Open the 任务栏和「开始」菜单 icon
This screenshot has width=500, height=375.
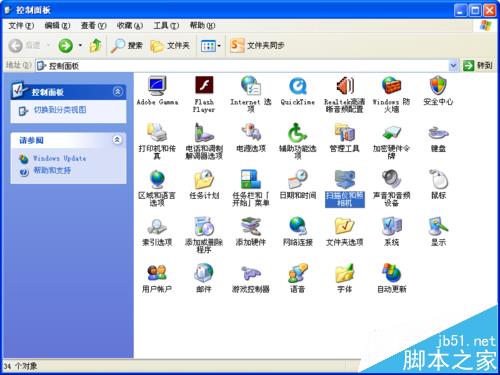(251, 179)
